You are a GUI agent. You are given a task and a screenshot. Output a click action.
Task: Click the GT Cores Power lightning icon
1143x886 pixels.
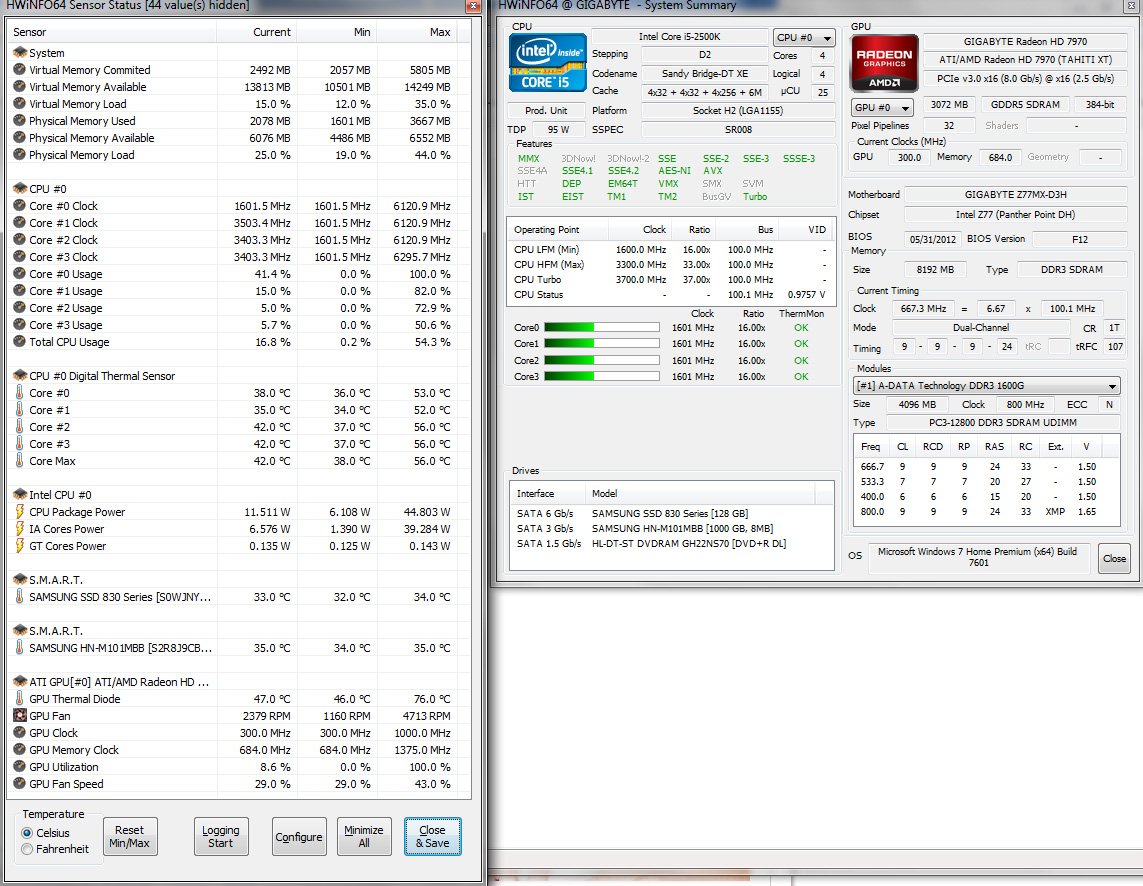click(x=20, y=545)
